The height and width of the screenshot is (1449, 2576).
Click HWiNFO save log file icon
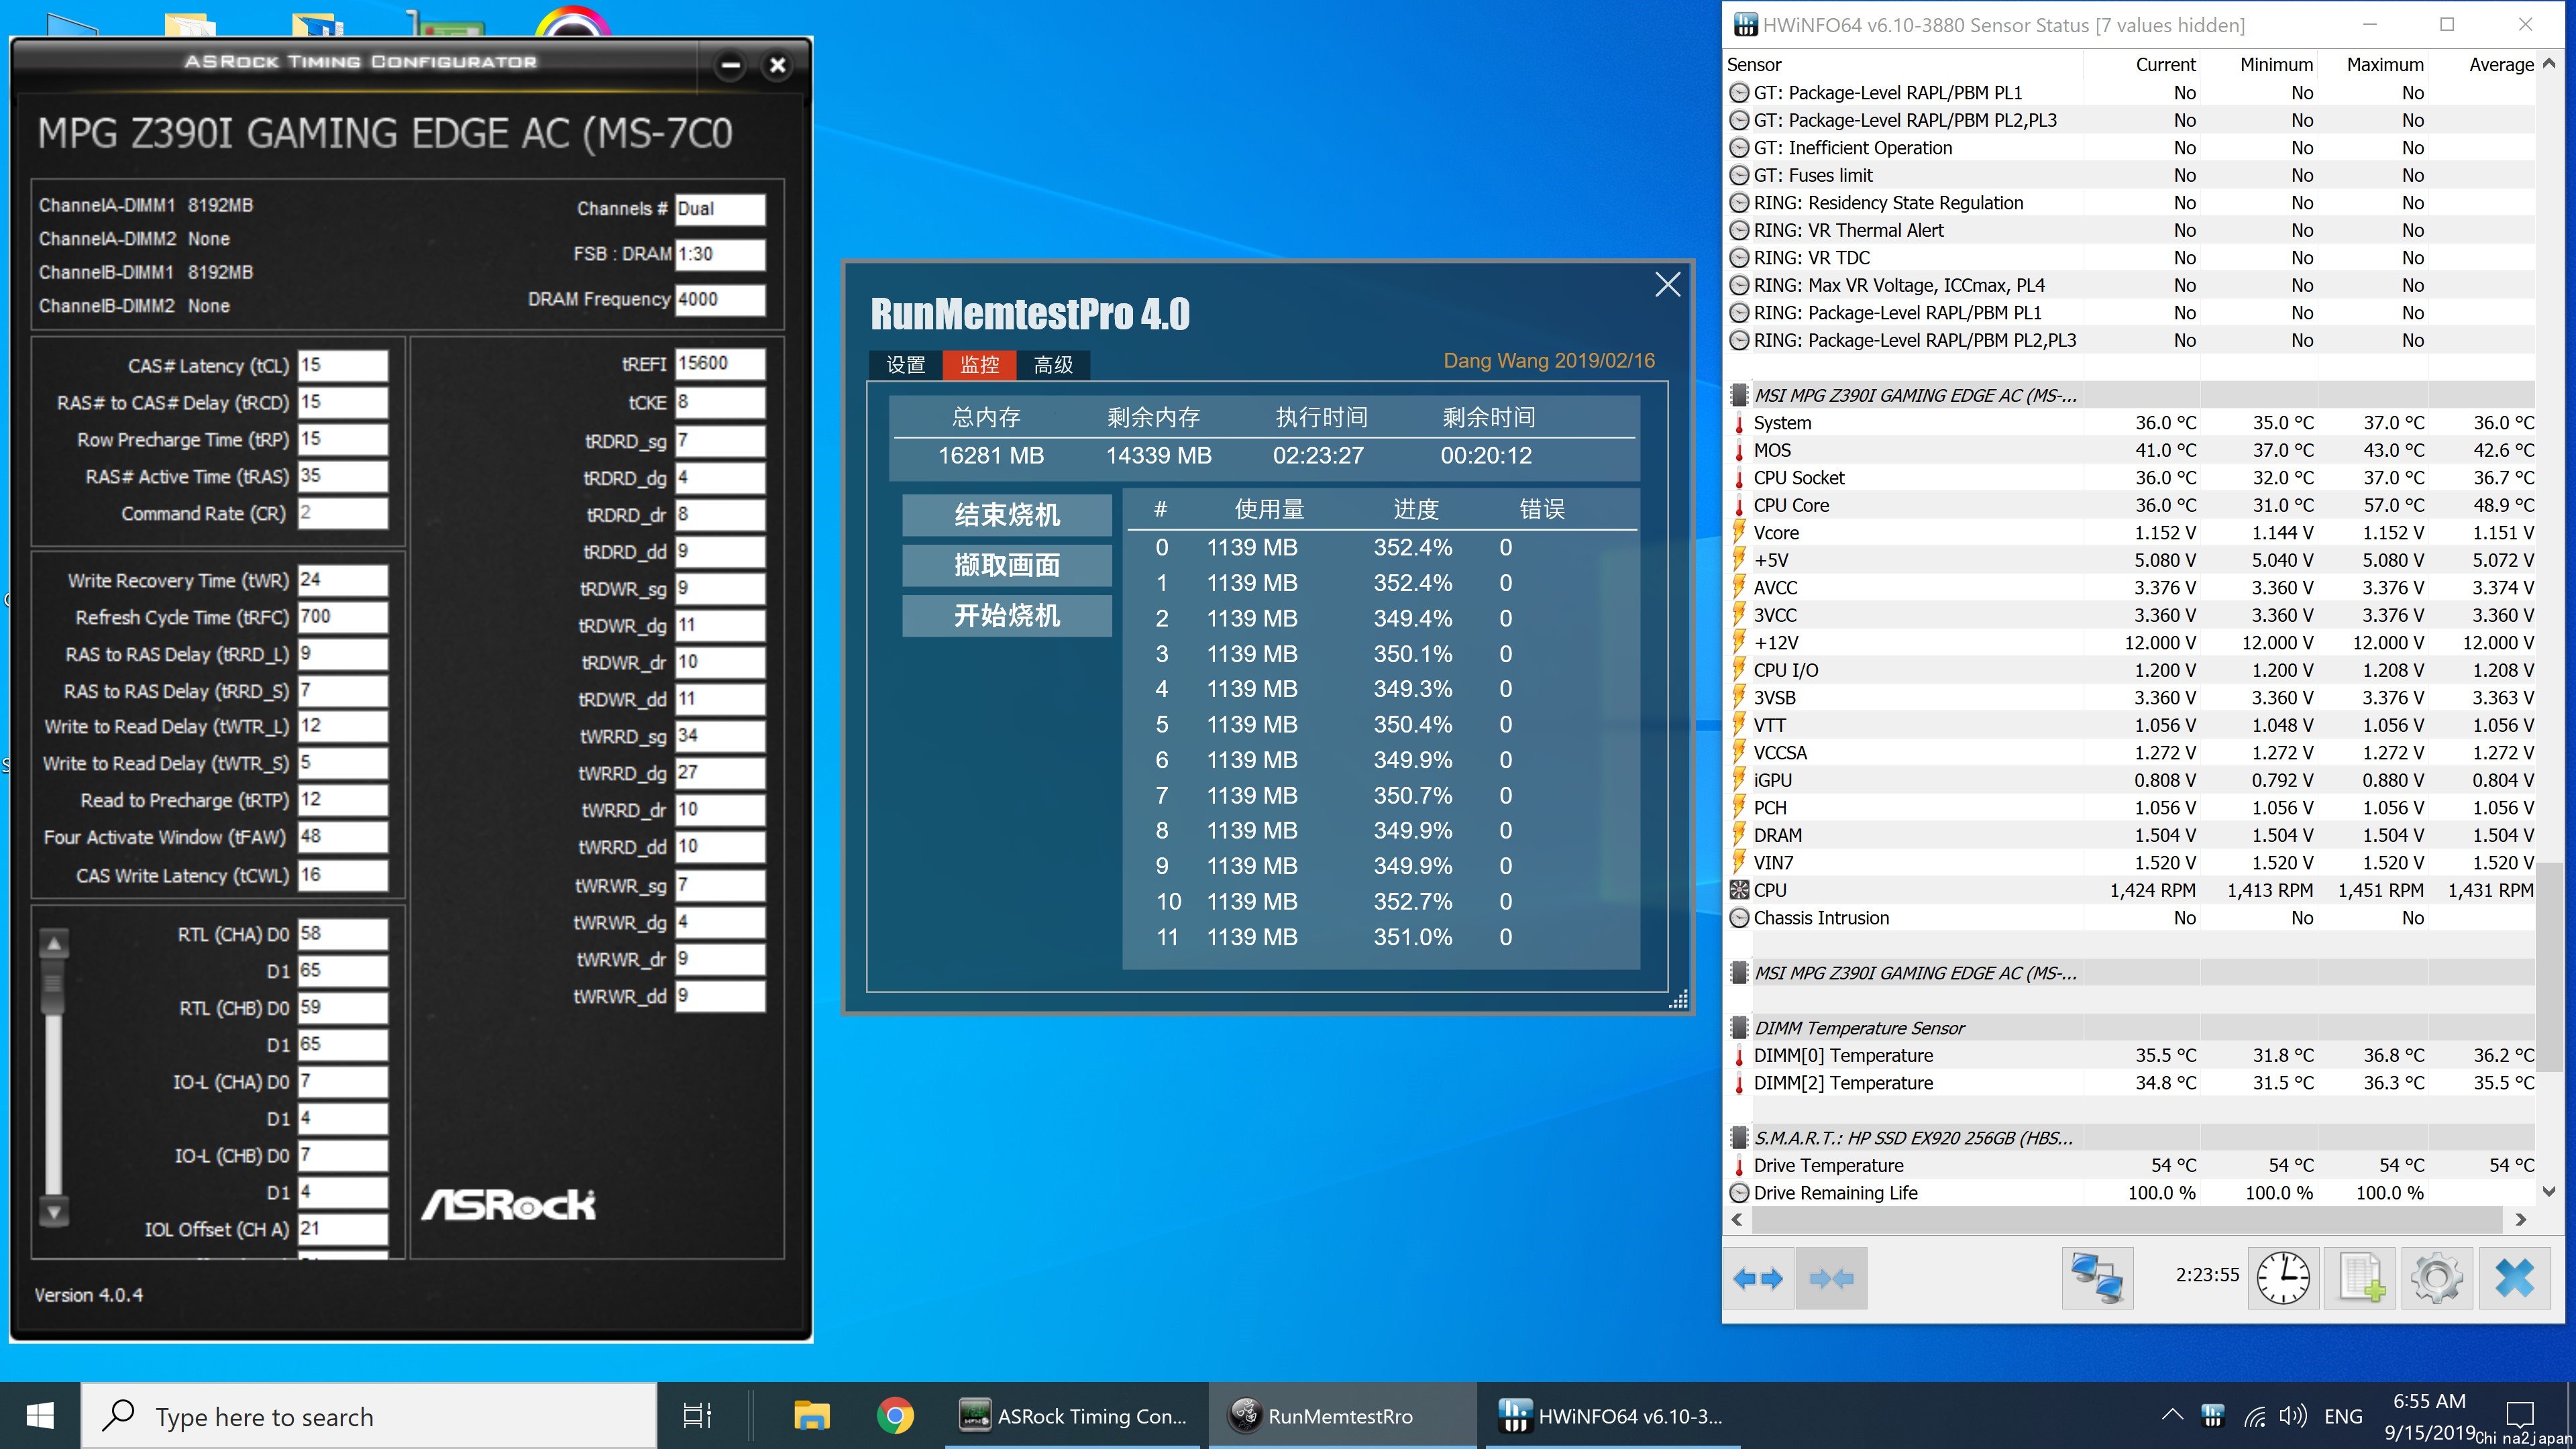(2360, 1278)
